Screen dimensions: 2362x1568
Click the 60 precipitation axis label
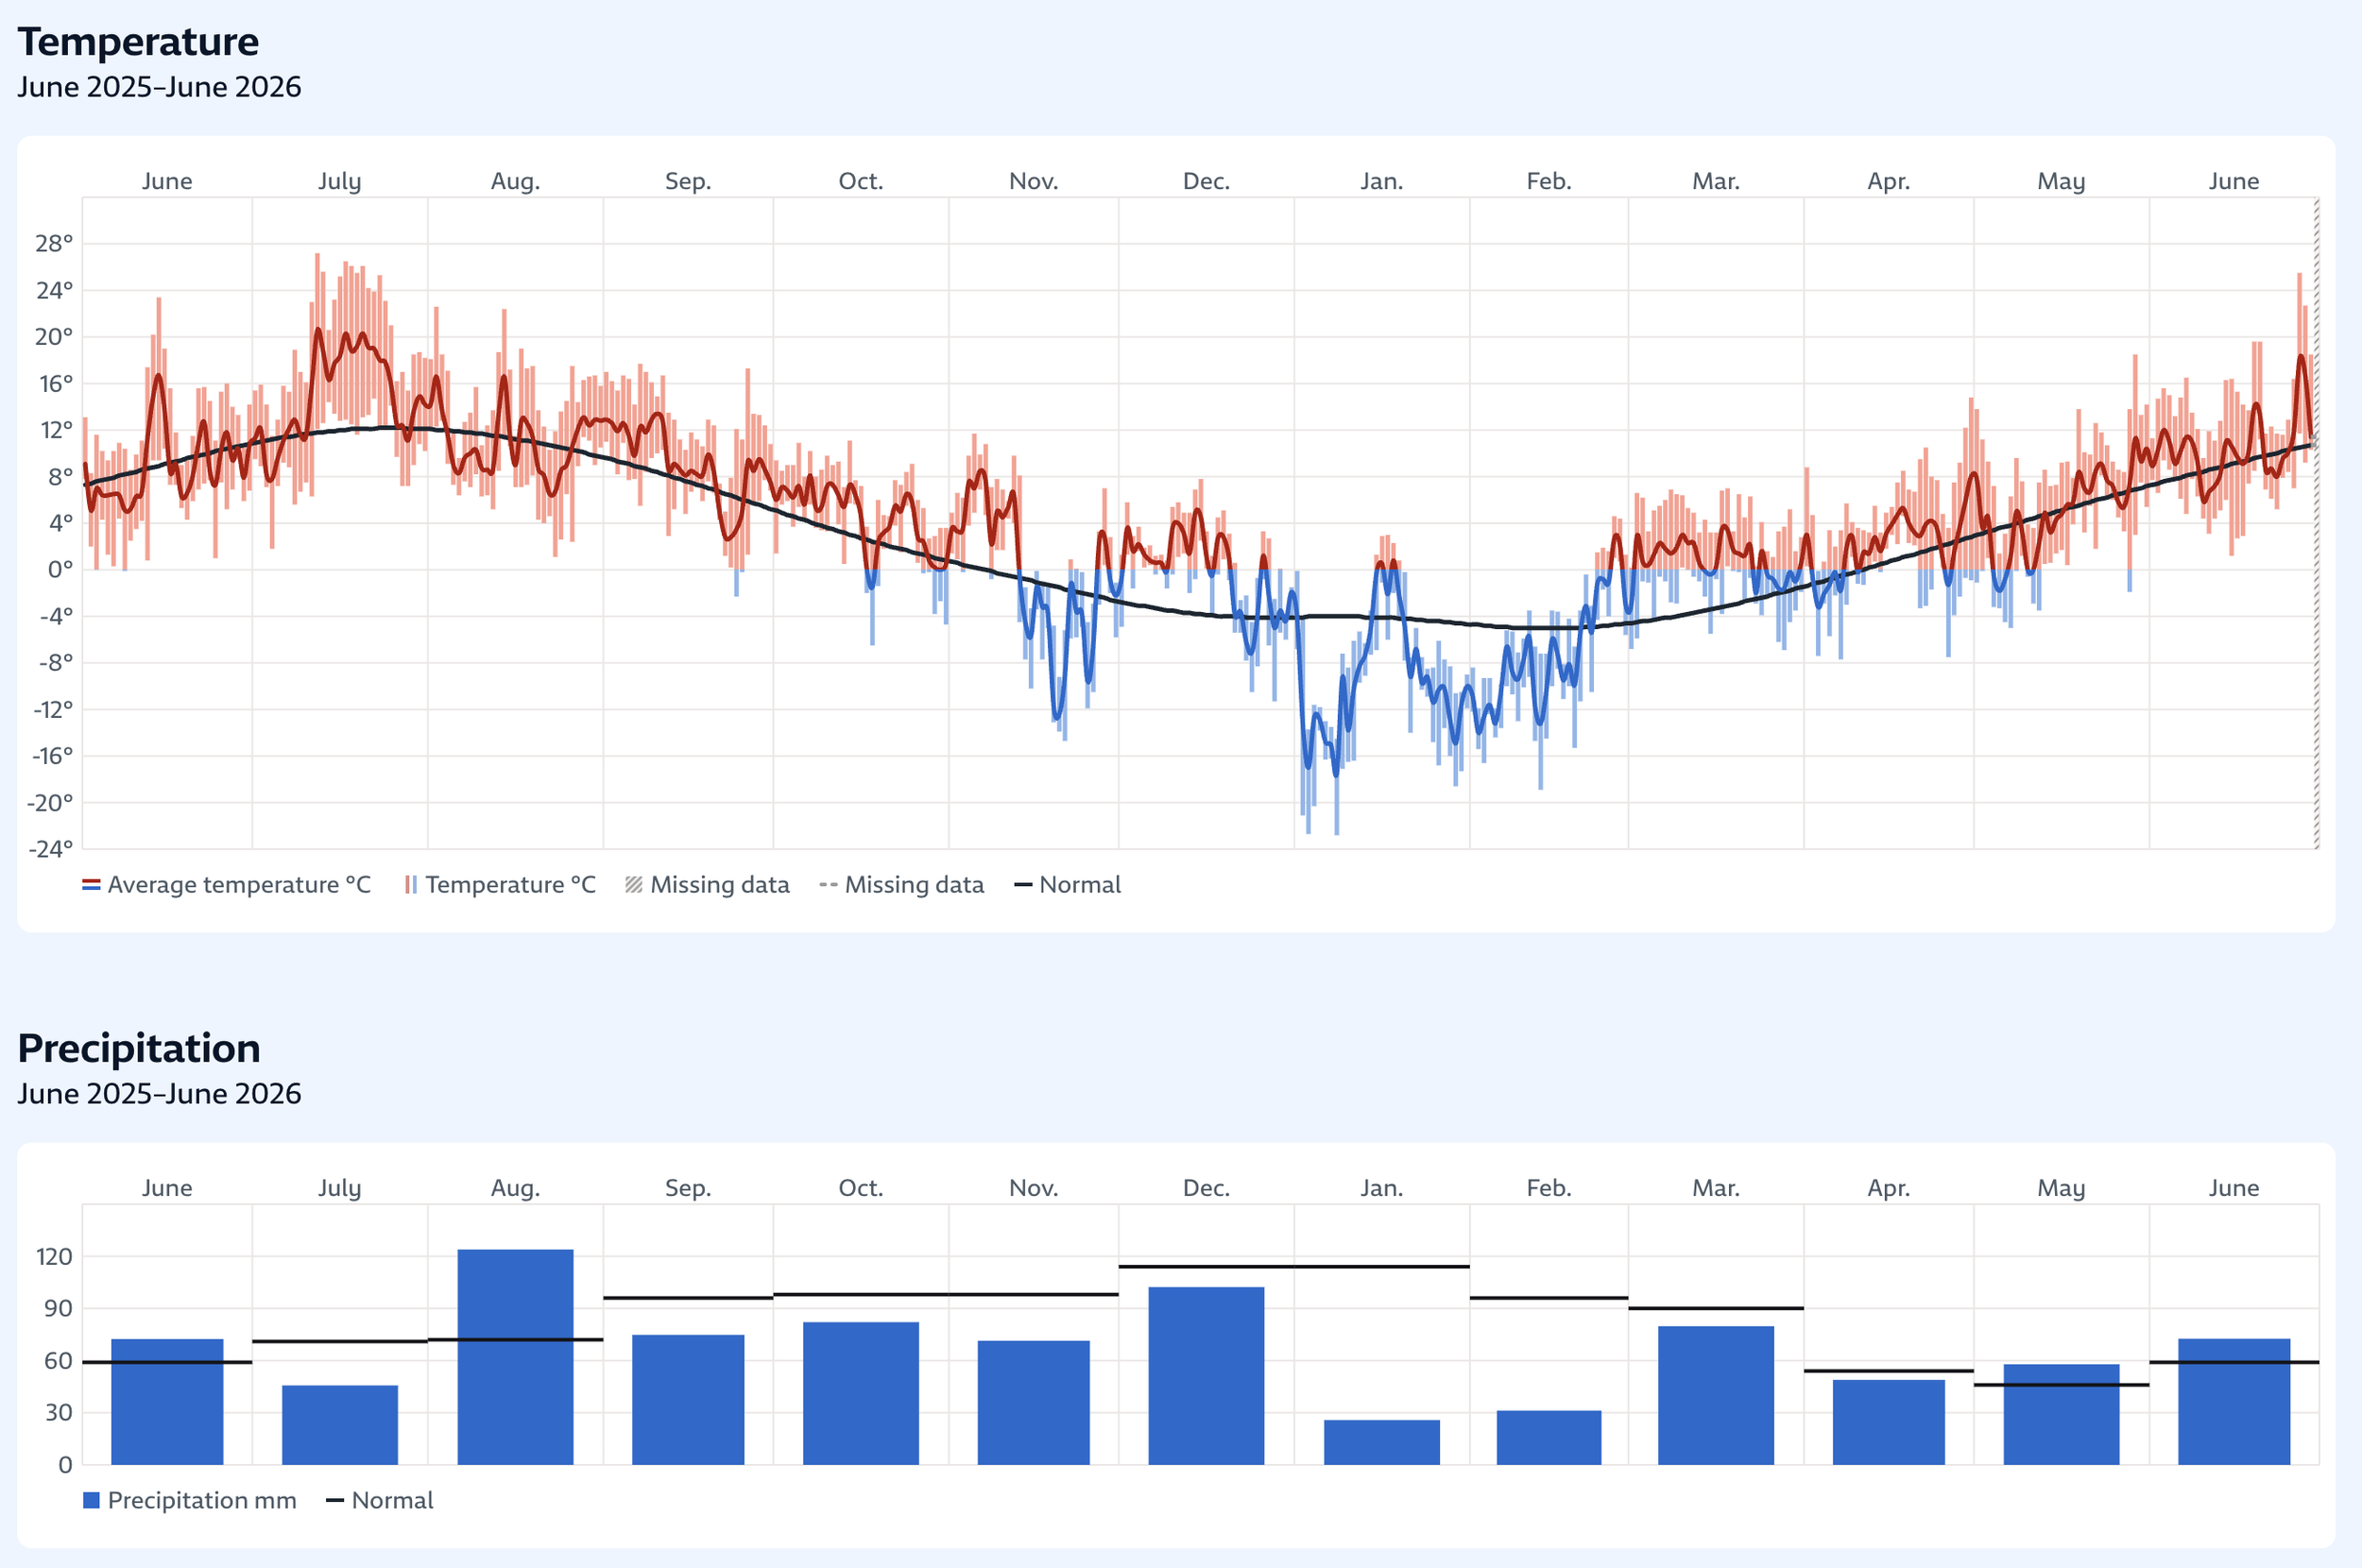[x=60, y=1361]
